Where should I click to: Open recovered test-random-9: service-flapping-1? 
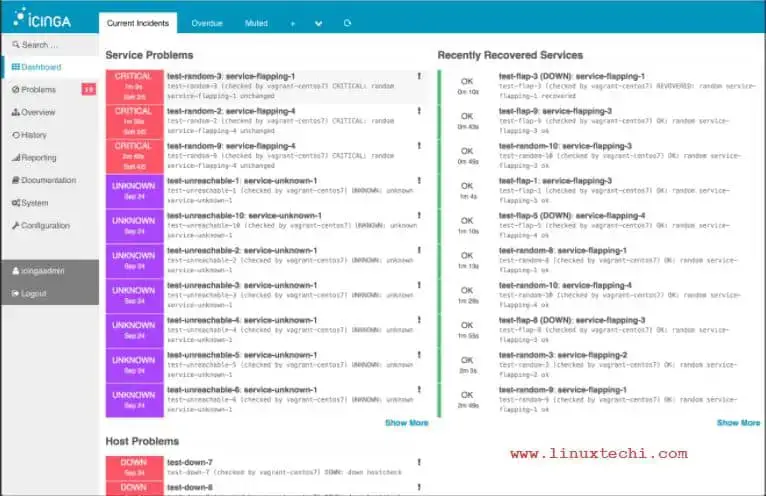[563, 389]
